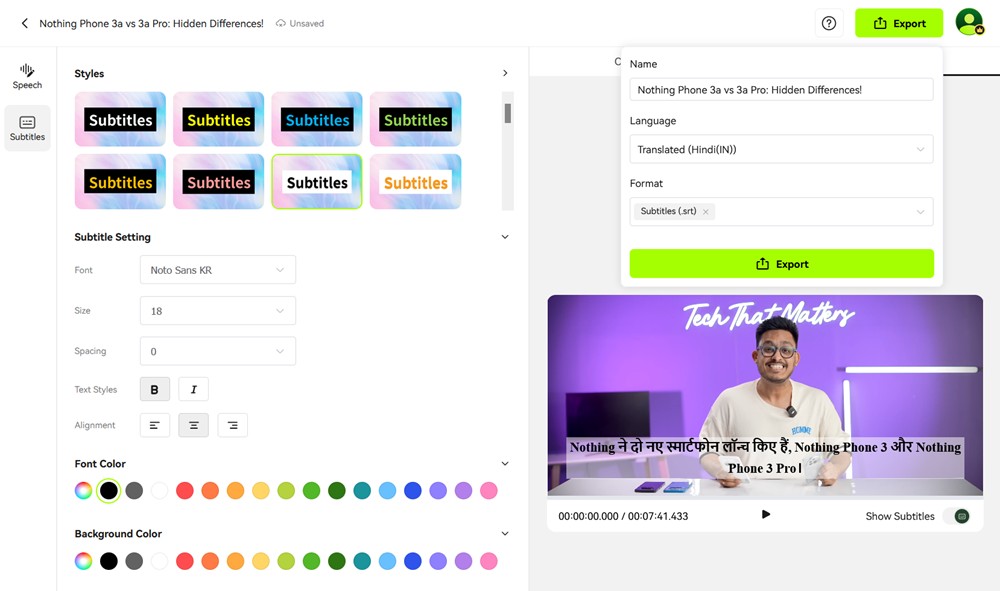Set alignment to right

click(x=232, y=425)
